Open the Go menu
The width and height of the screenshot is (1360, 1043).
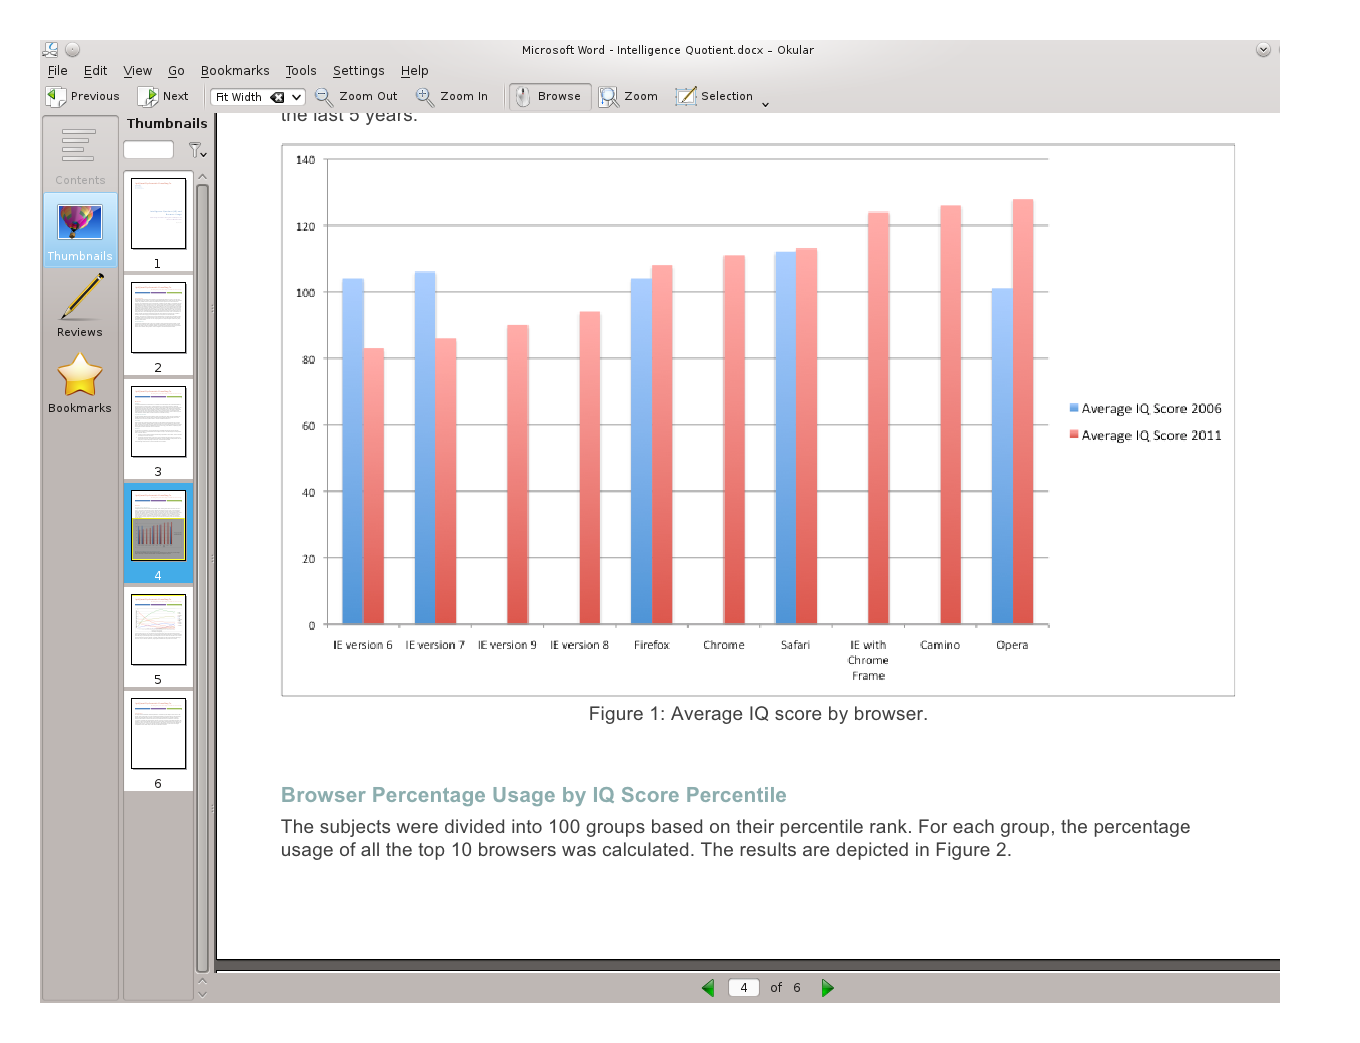point(176,71)
